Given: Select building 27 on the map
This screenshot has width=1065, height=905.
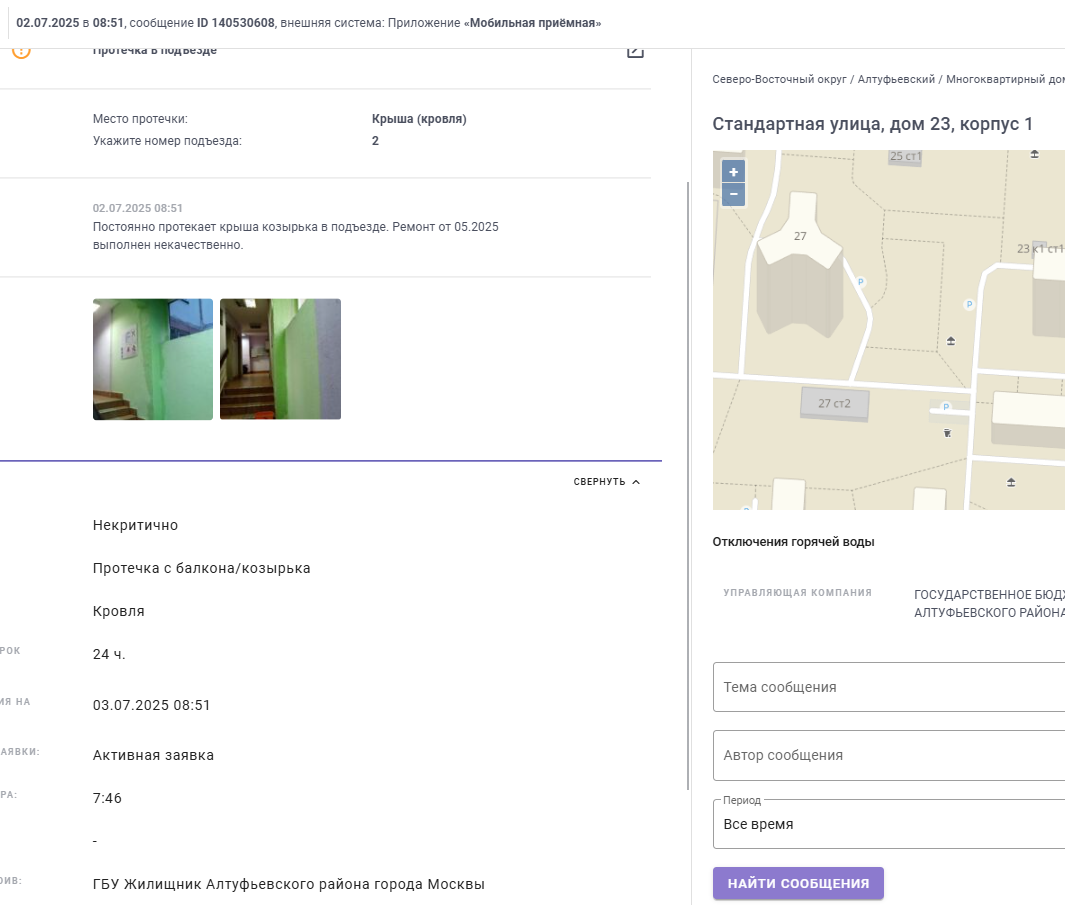Looking at the screenshot, I should (x=800, y=265).
